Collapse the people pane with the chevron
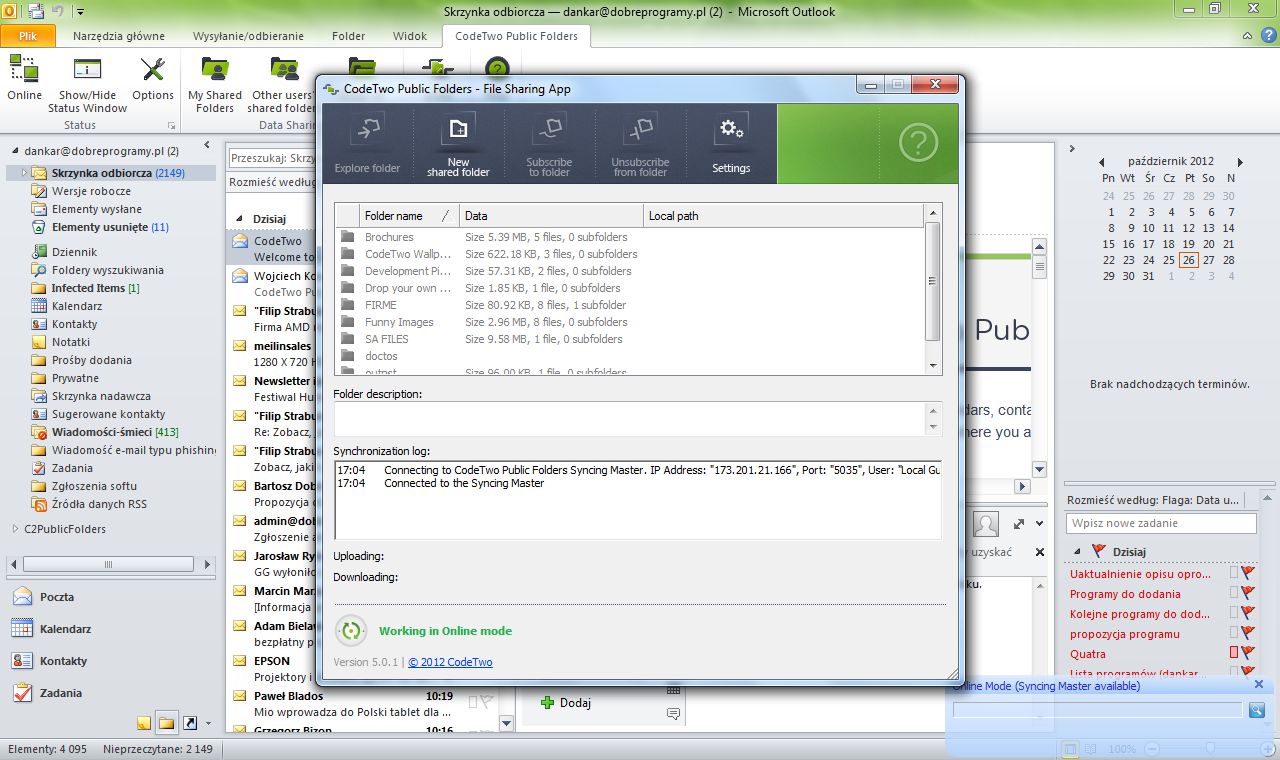The image size is (1280, 760). click(1040, 524)
